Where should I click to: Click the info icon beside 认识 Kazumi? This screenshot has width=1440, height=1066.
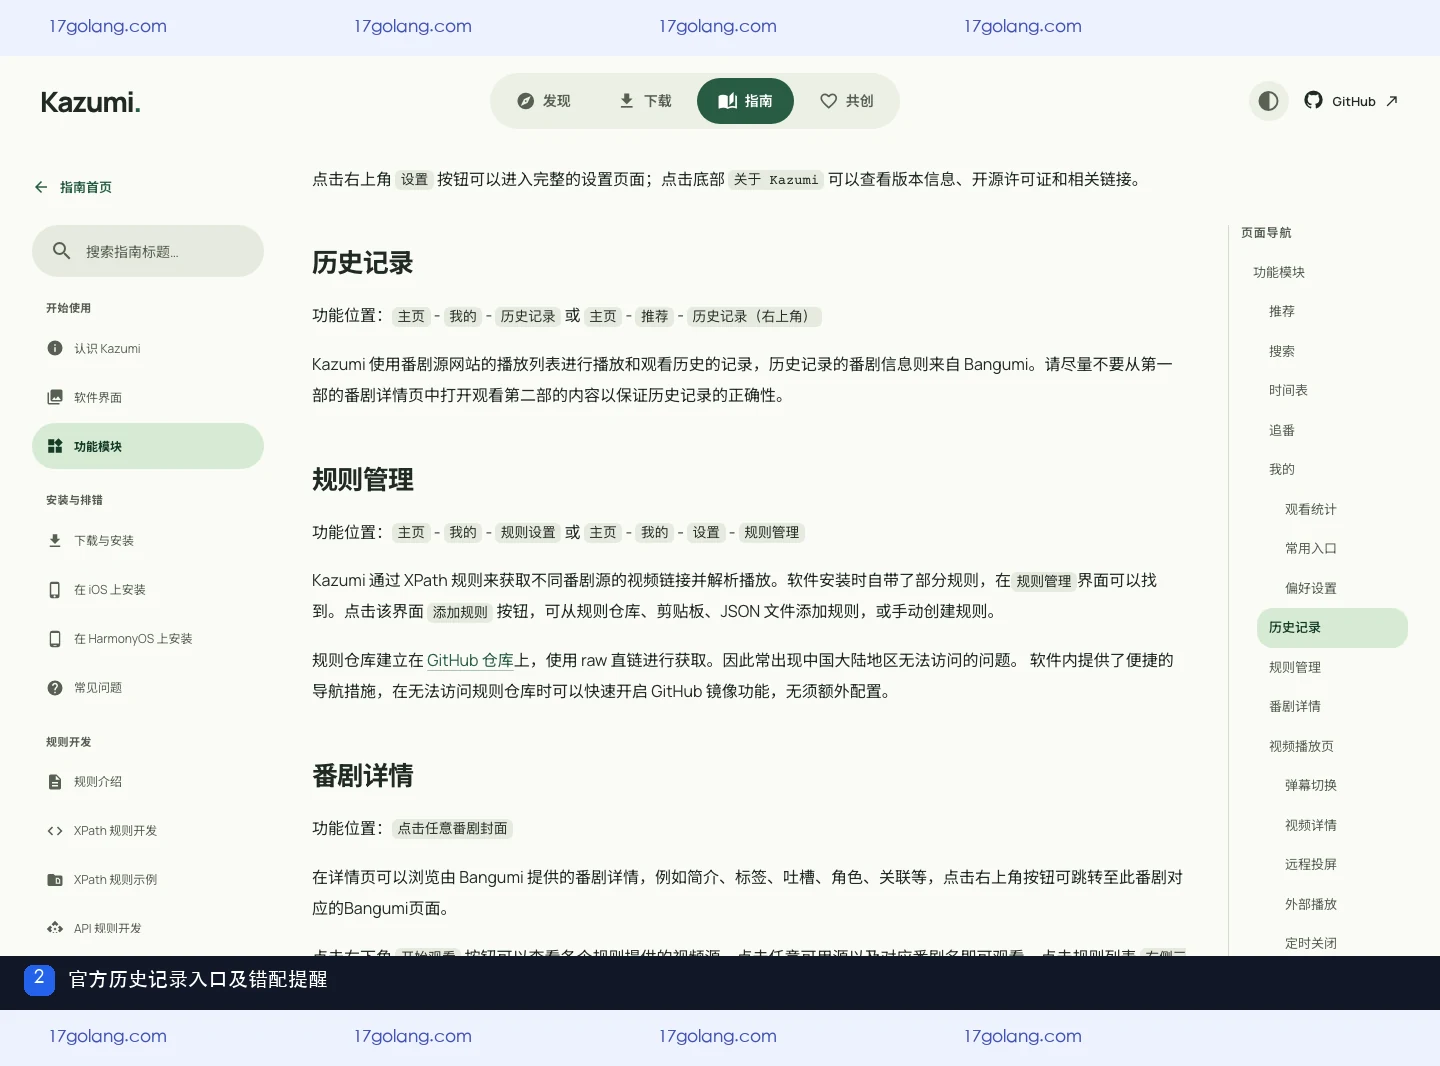[x=55, y=348]
